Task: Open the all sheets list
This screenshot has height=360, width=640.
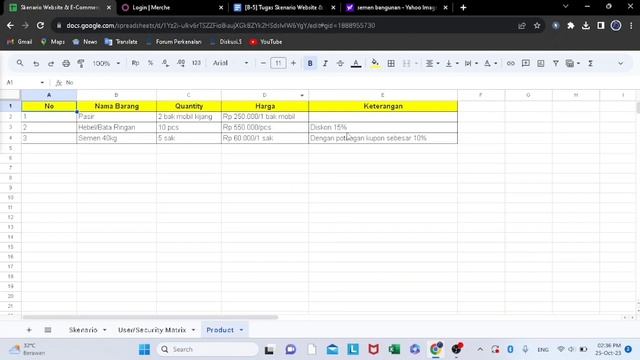Action: pyautogui.click(x=48, y=330)
